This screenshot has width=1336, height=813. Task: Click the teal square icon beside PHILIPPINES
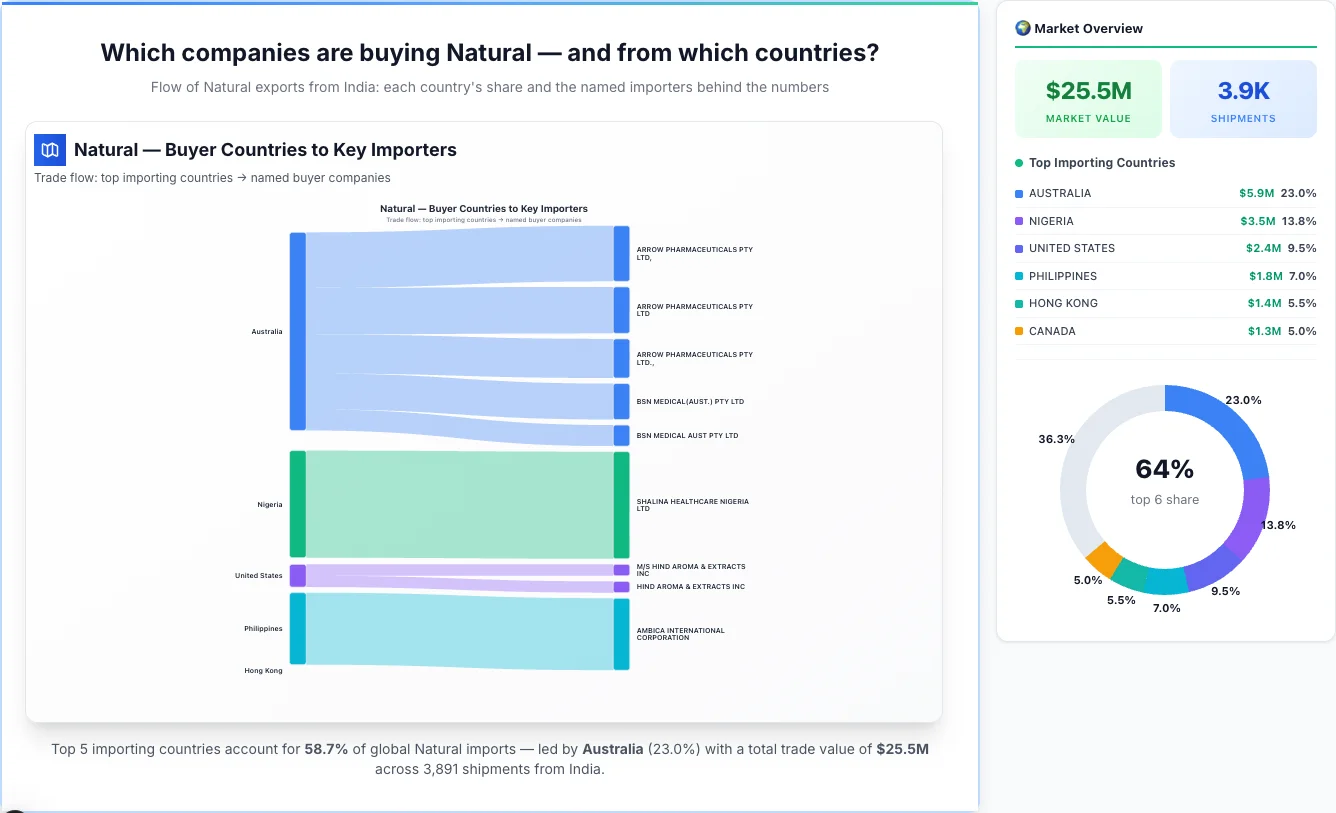point(1019,276)
